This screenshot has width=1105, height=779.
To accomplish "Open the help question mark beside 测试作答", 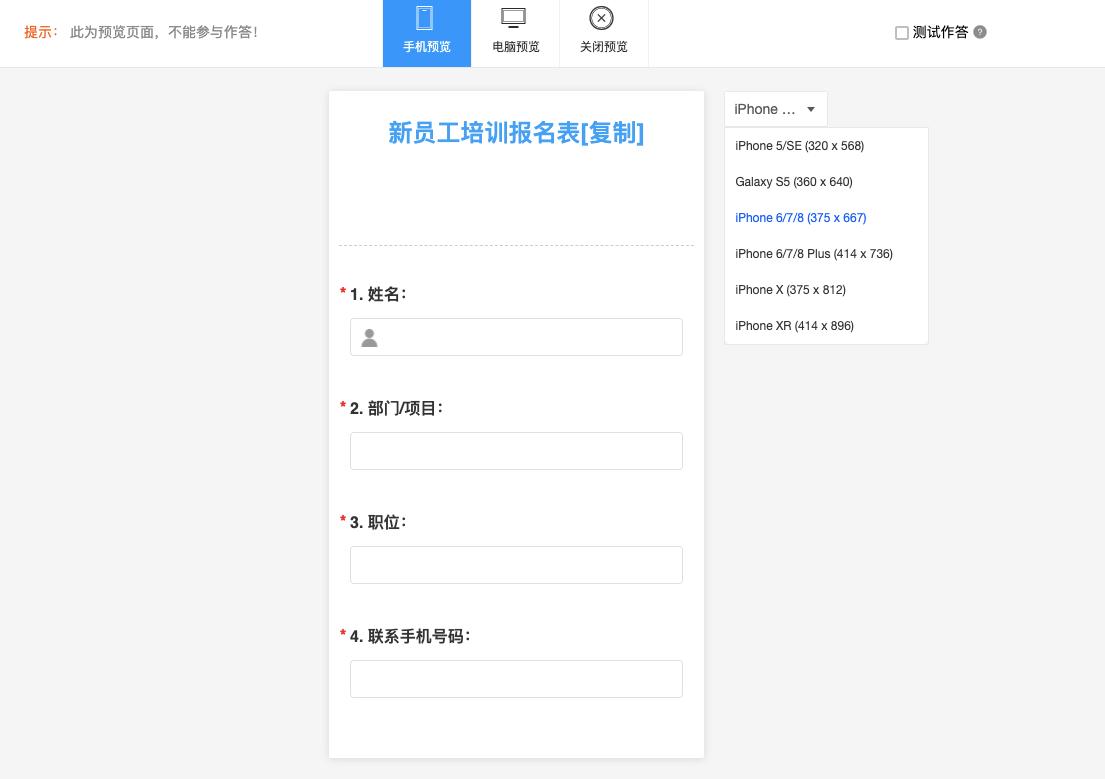I will click(979, 32).
